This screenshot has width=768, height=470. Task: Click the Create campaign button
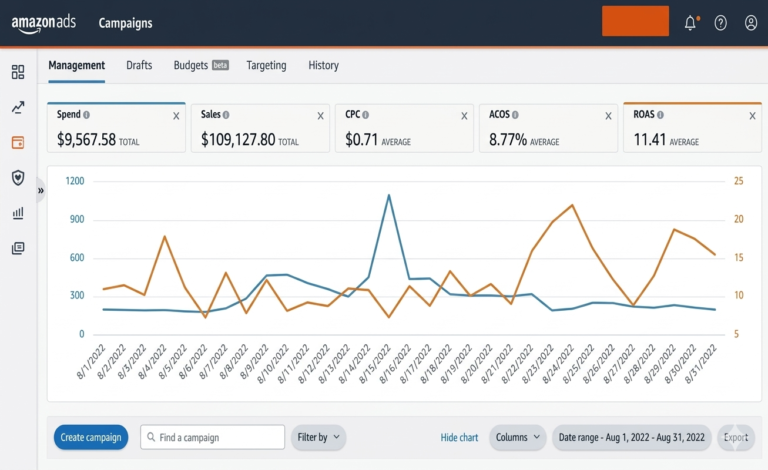coord(91,437)
